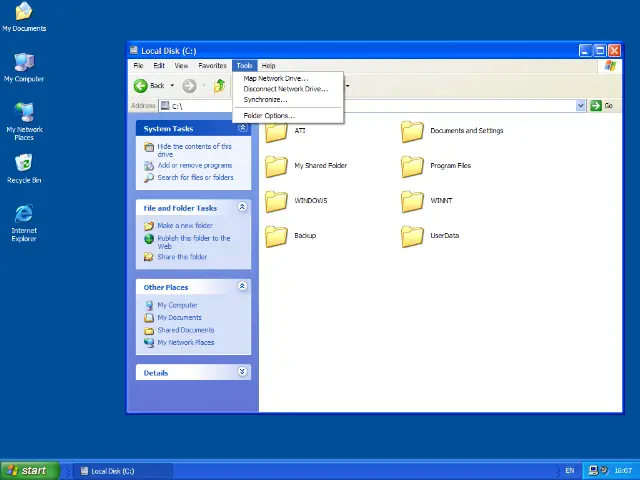The image size is (640, 480).
Task: Click Make a new folder link
Action: point(185,225)
